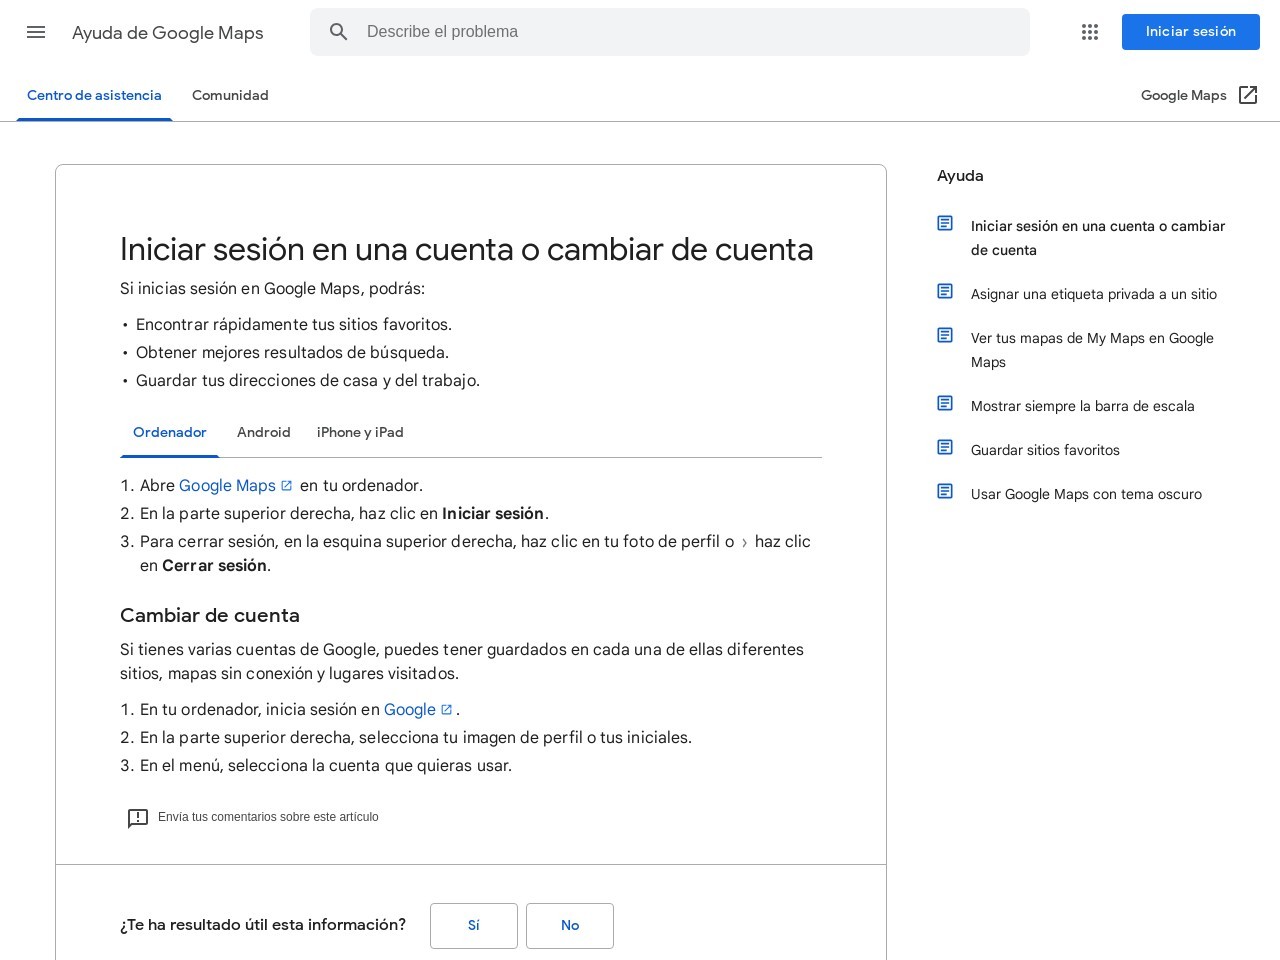Open Ver tus mapas de My Maps article
Image resolution: width=1280 pixels, height=960 pixels.
1092,350
